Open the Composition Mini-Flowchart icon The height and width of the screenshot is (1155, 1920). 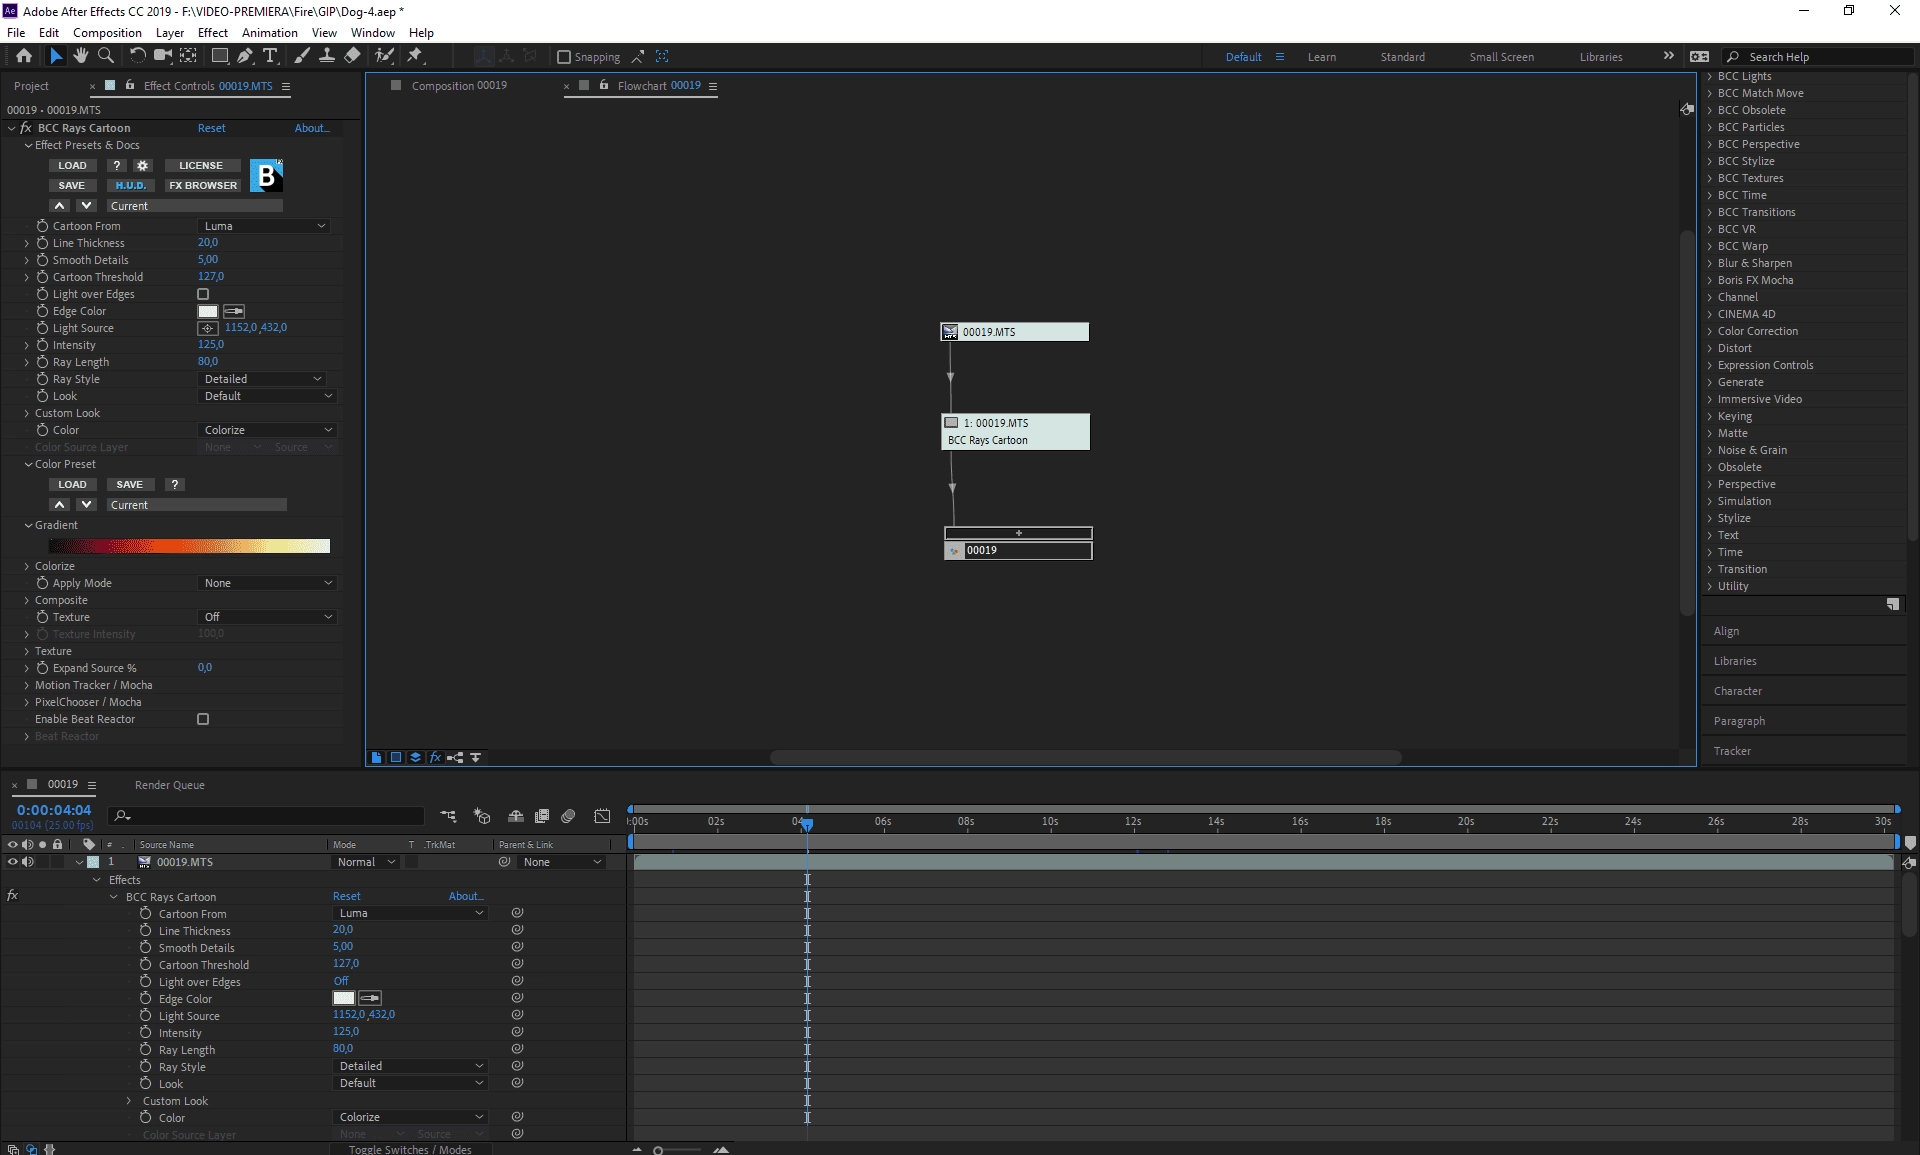pyautogui.click(x=448, y=816)
